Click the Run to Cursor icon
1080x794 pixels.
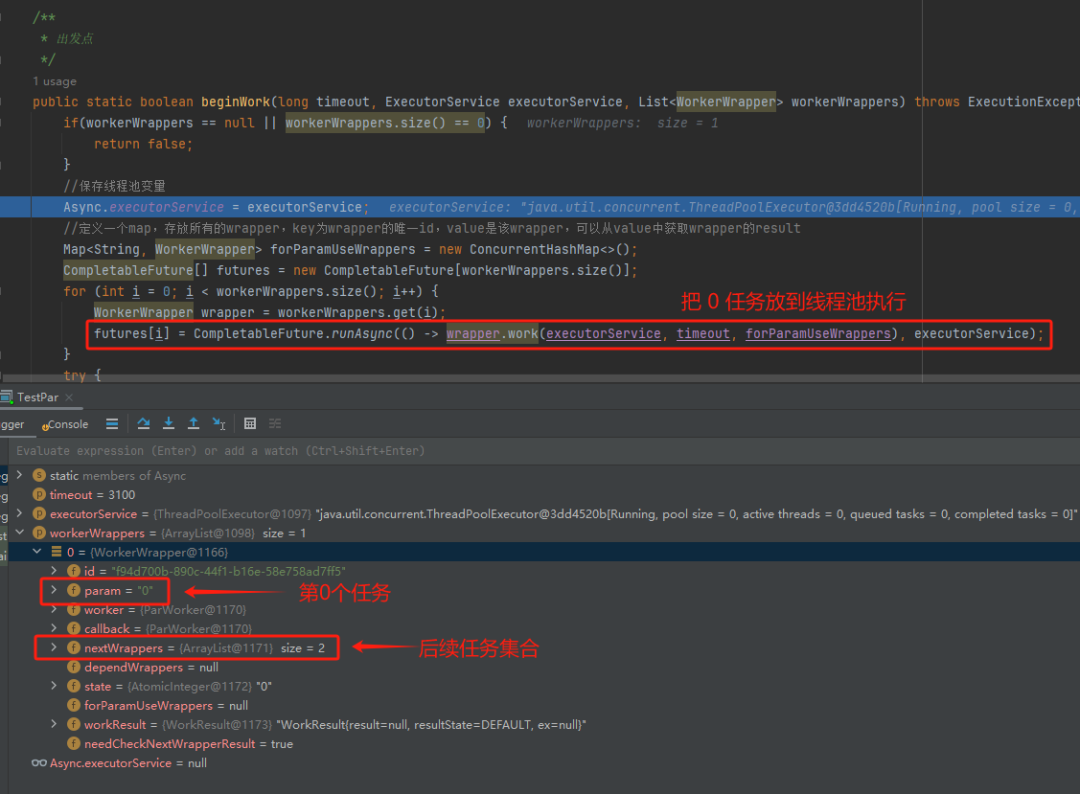[x=219, y=424]
